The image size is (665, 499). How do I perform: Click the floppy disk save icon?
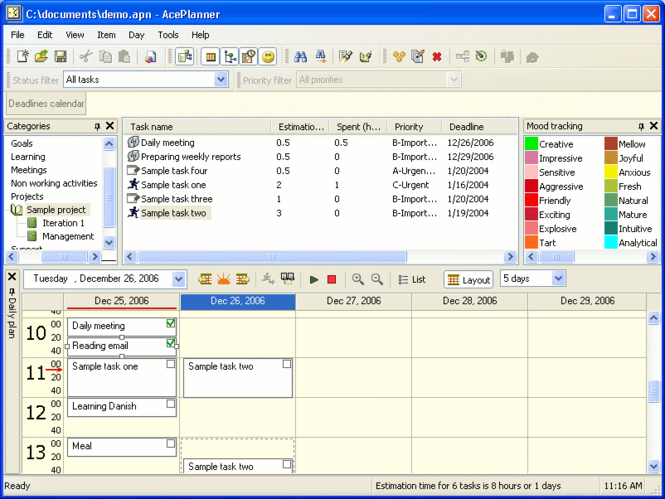pos(60,56)
